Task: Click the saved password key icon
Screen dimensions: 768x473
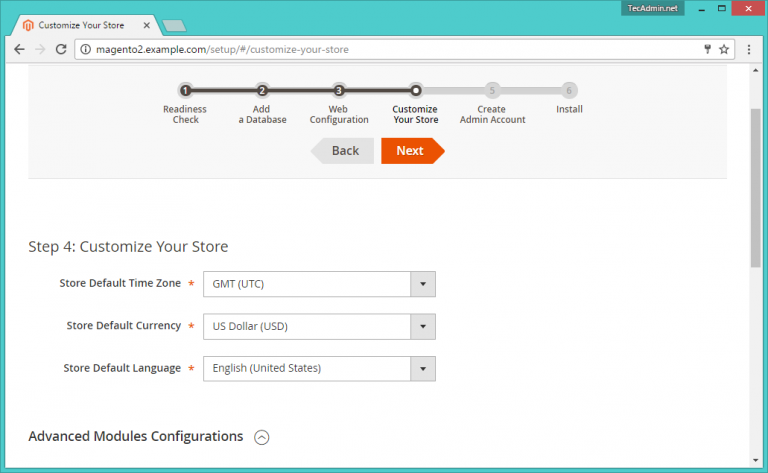Action: click(x=707, y=49)
